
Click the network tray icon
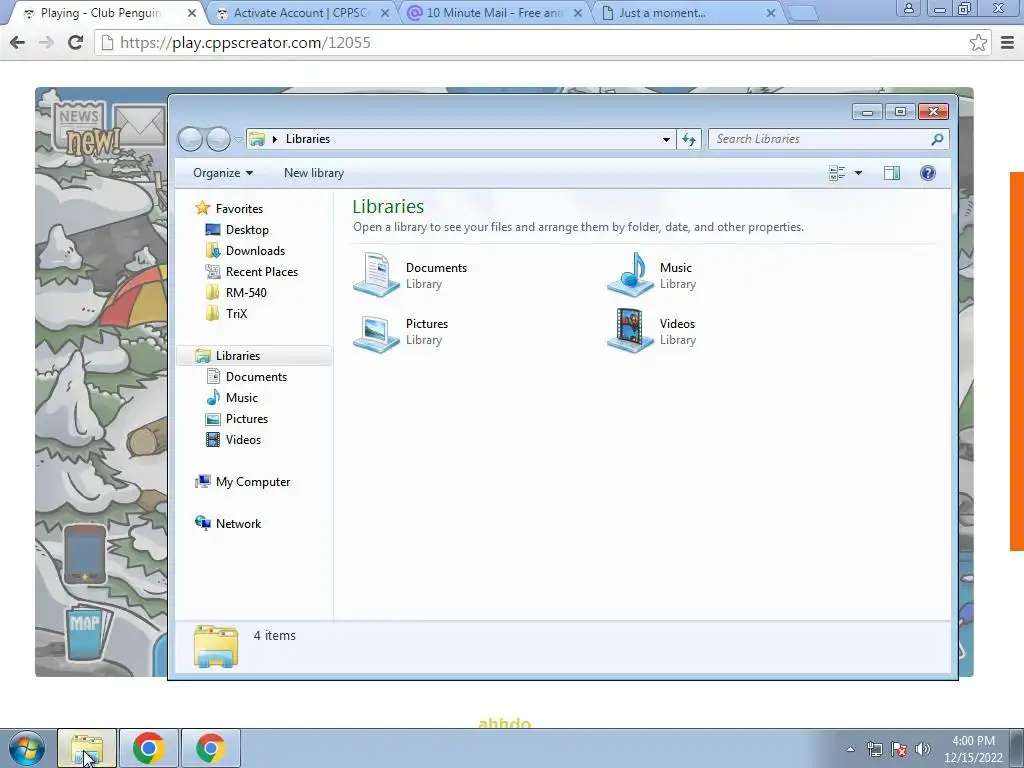click(x=874, y=750)
